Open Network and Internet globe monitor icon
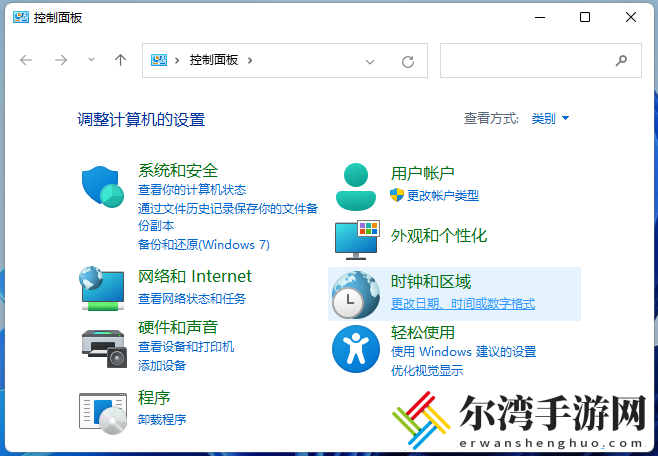Viewport: 658px width, 456px height. tap(102, 288)
